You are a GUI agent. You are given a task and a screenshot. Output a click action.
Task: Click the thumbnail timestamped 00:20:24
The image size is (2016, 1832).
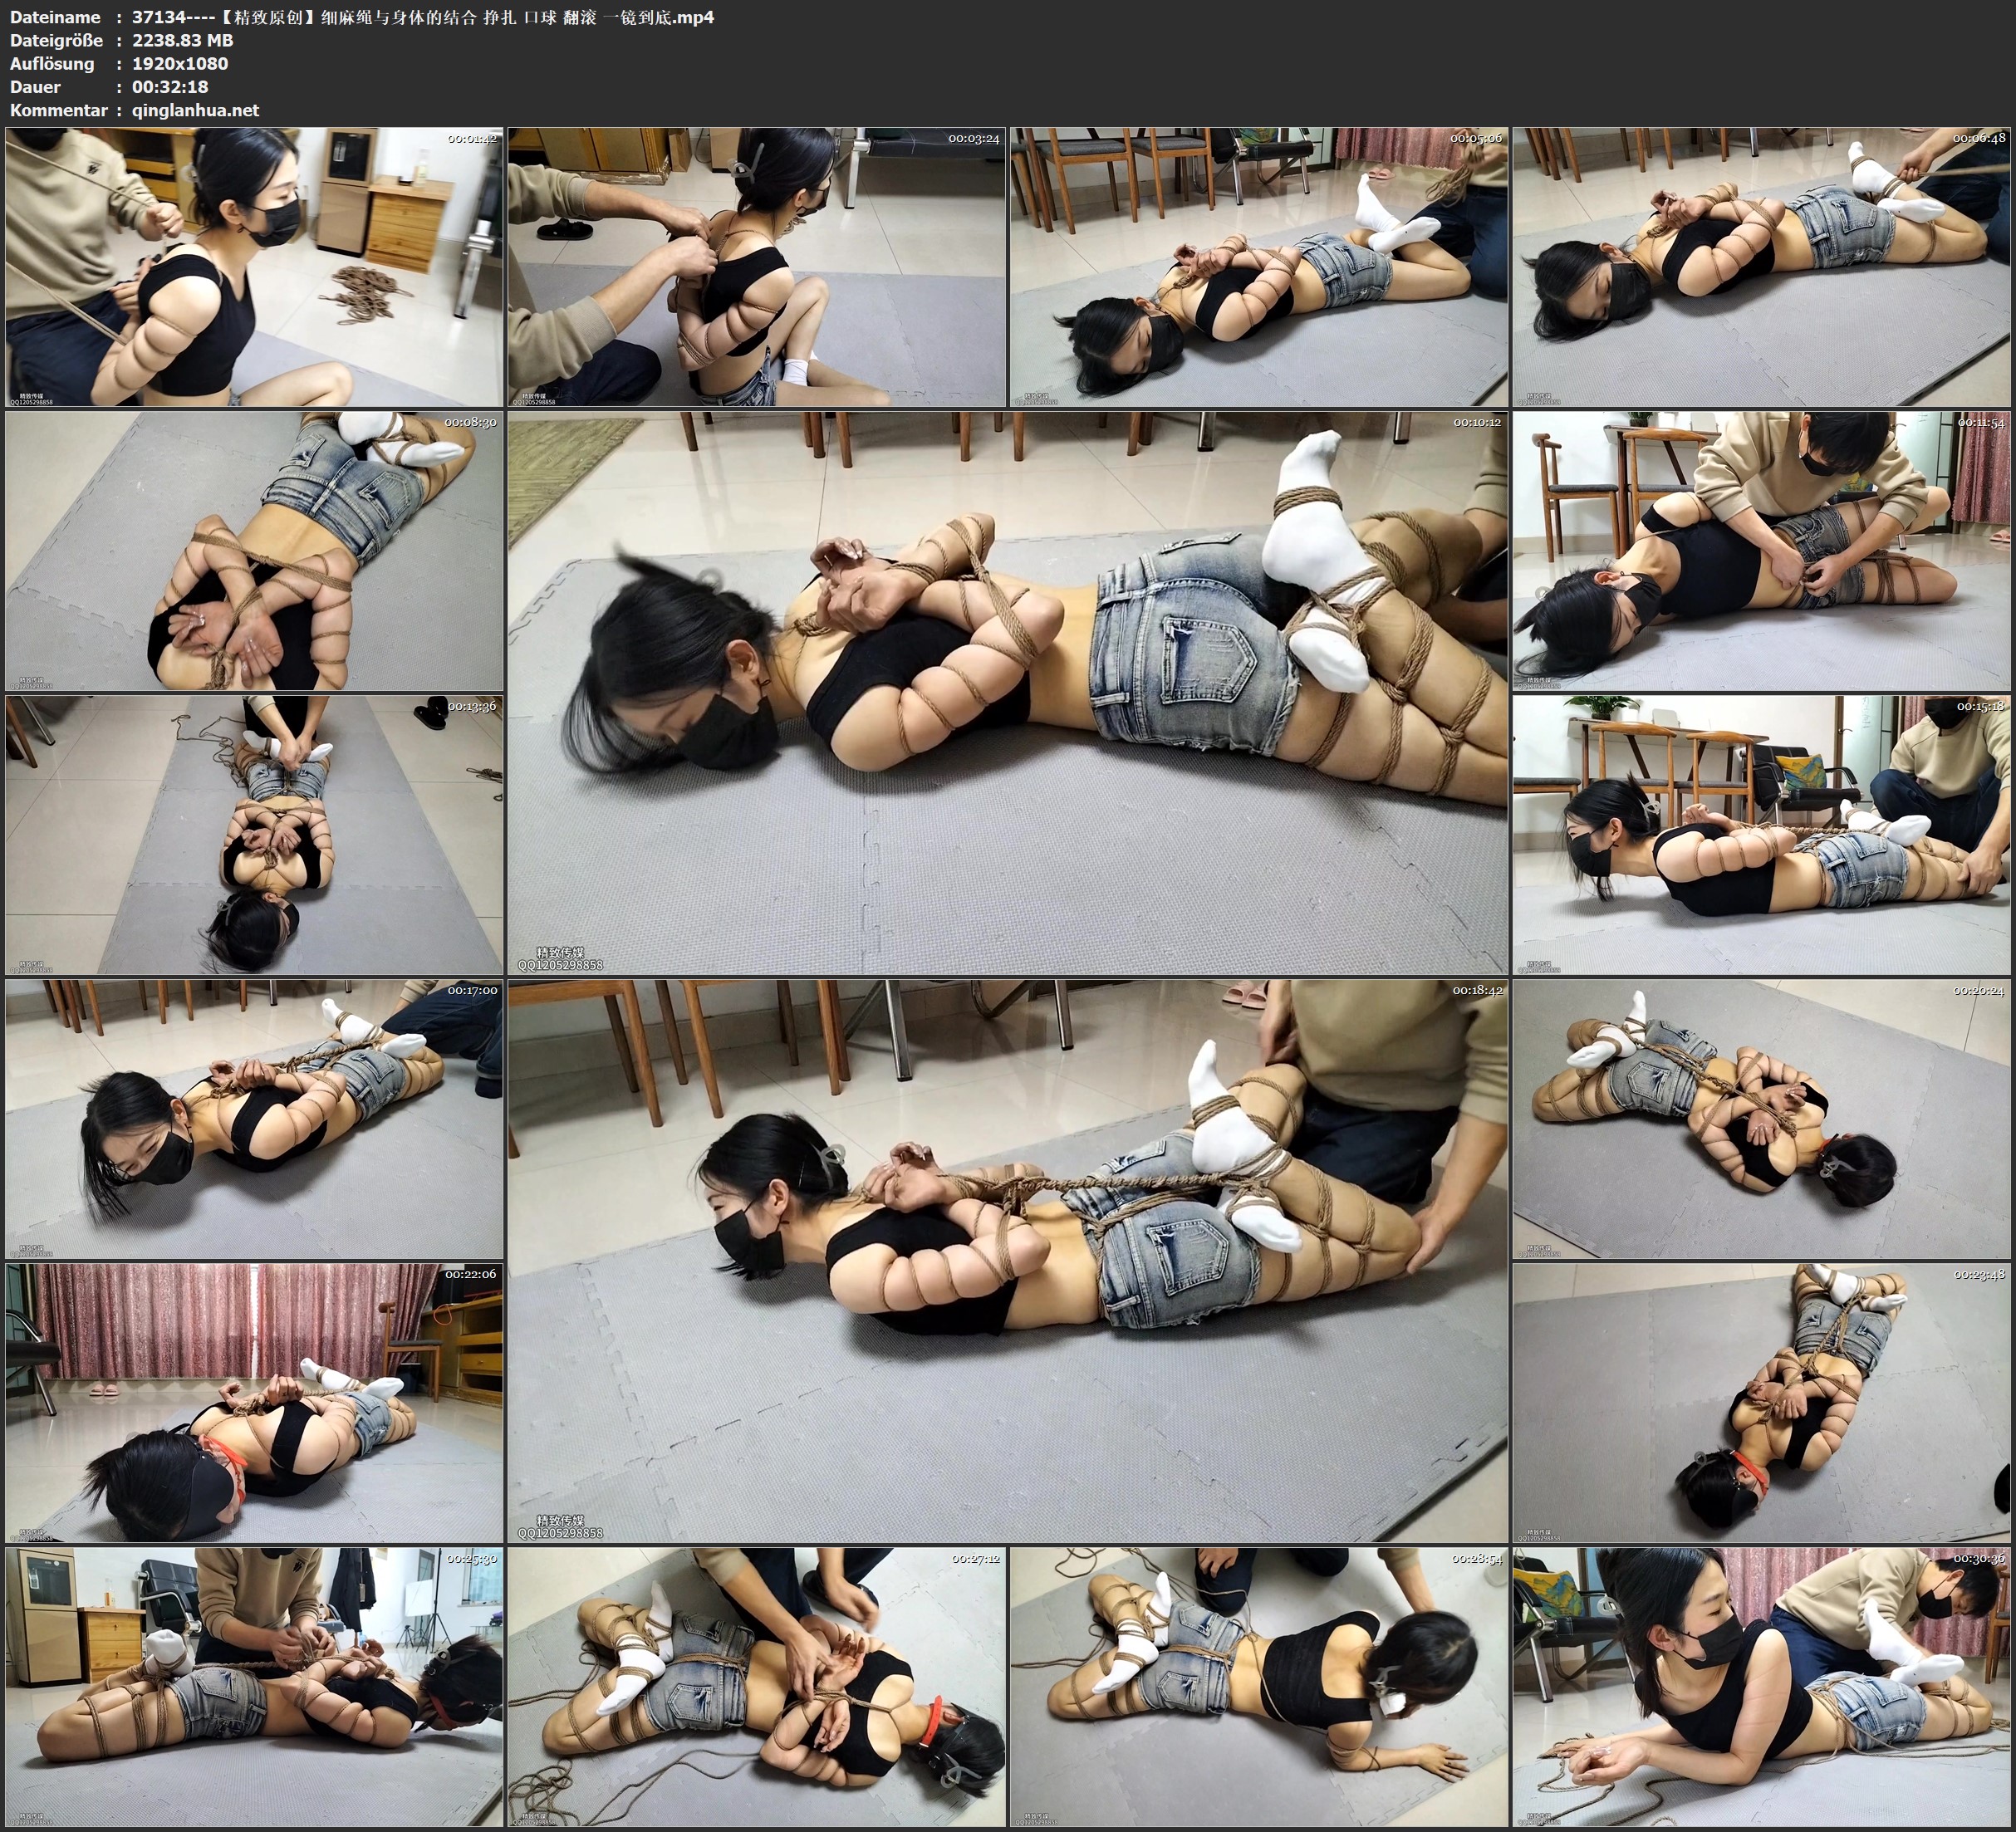point(1761,1118)
